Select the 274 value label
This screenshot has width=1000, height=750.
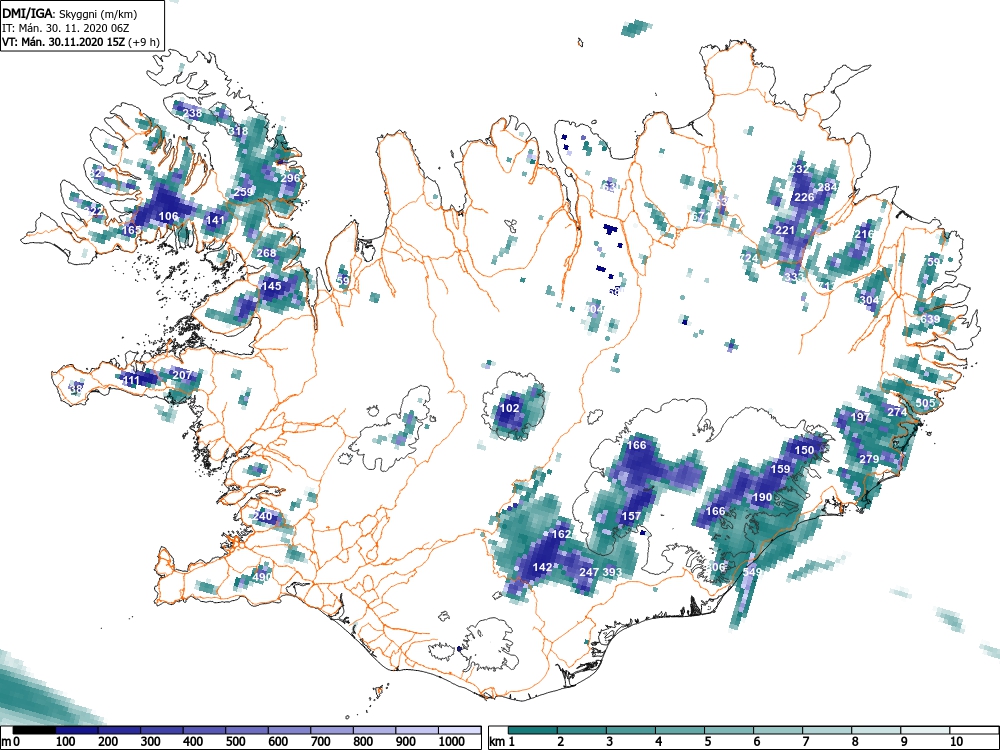click(x=897, y=412)
